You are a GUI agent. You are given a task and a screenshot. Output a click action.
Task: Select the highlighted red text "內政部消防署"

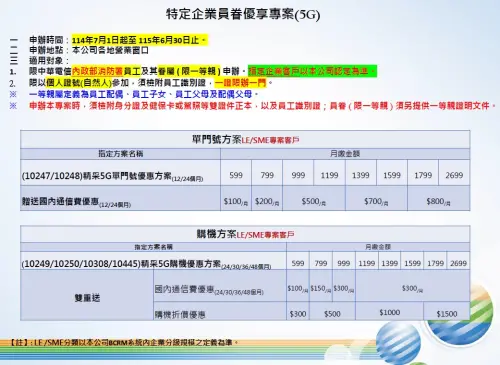[98, 71]
